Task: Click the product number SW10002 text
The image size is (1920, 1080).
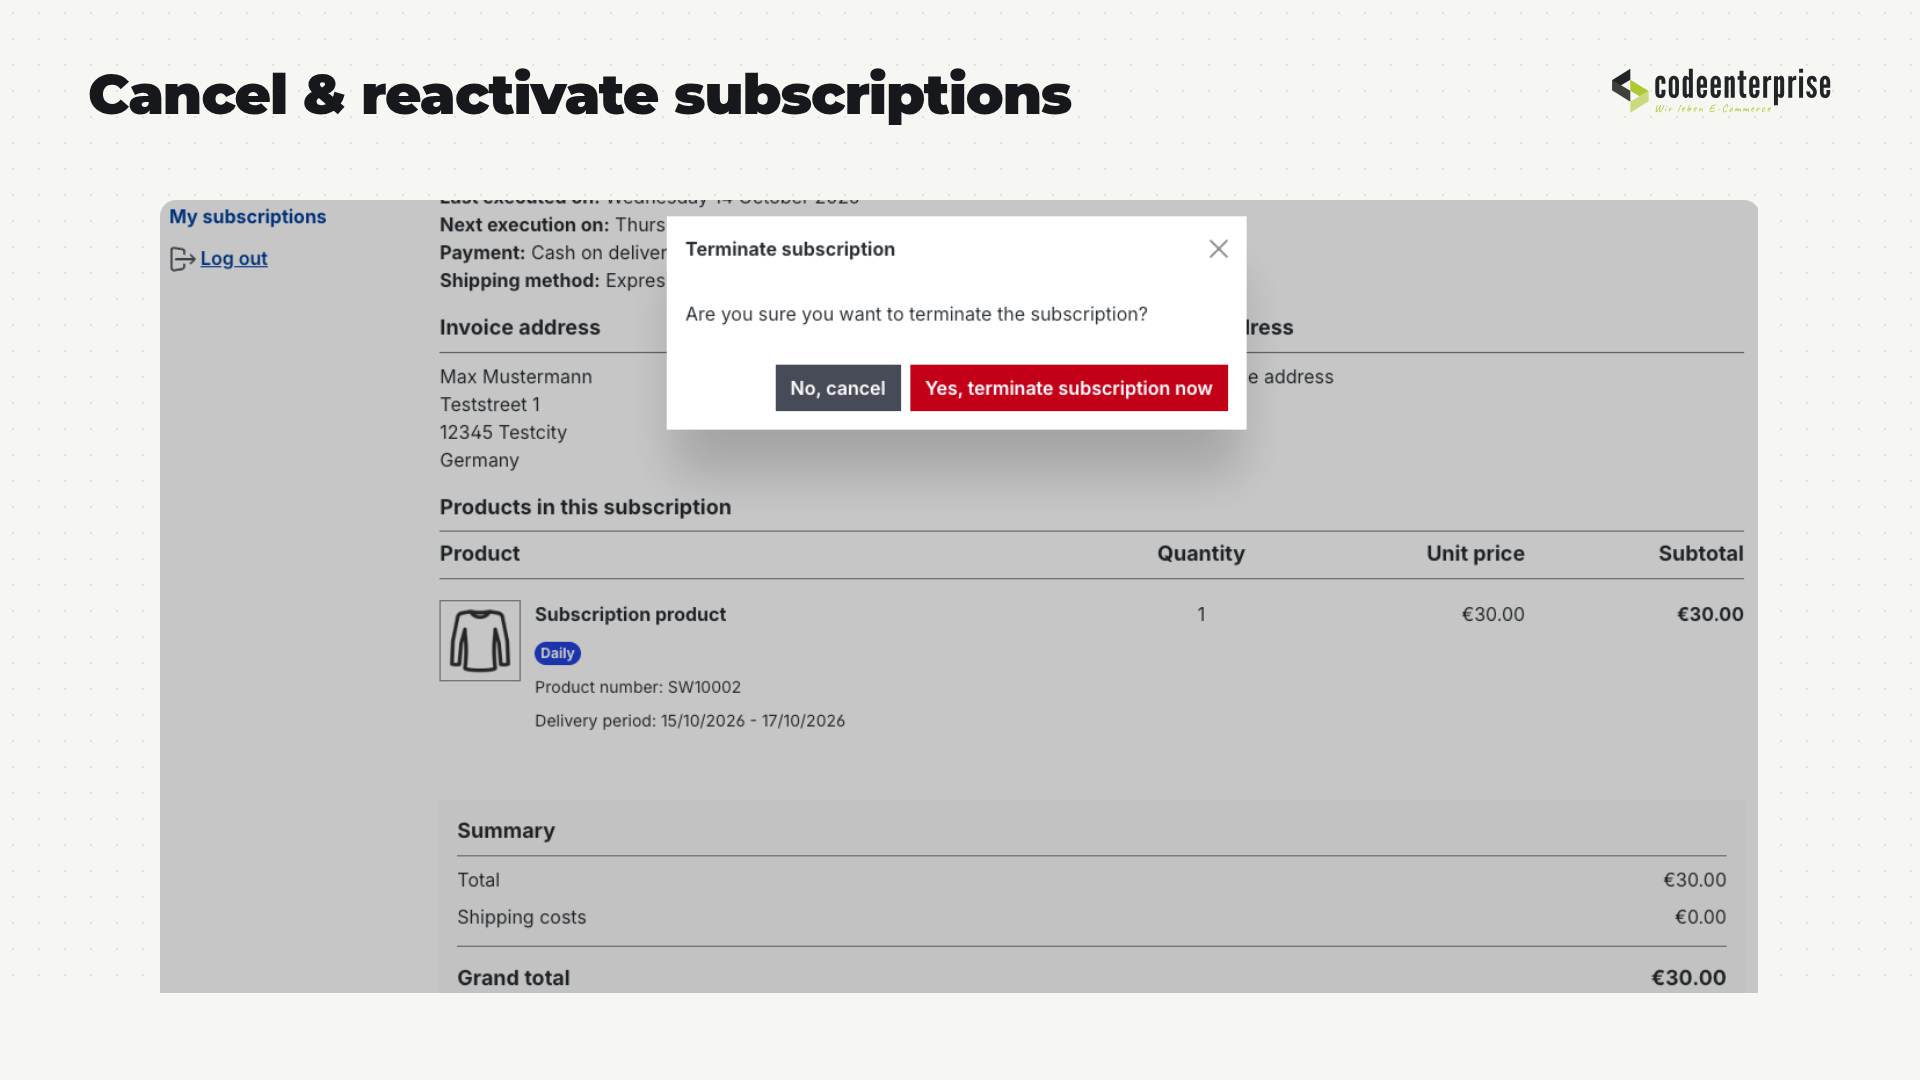Action: tap(704, 687)
